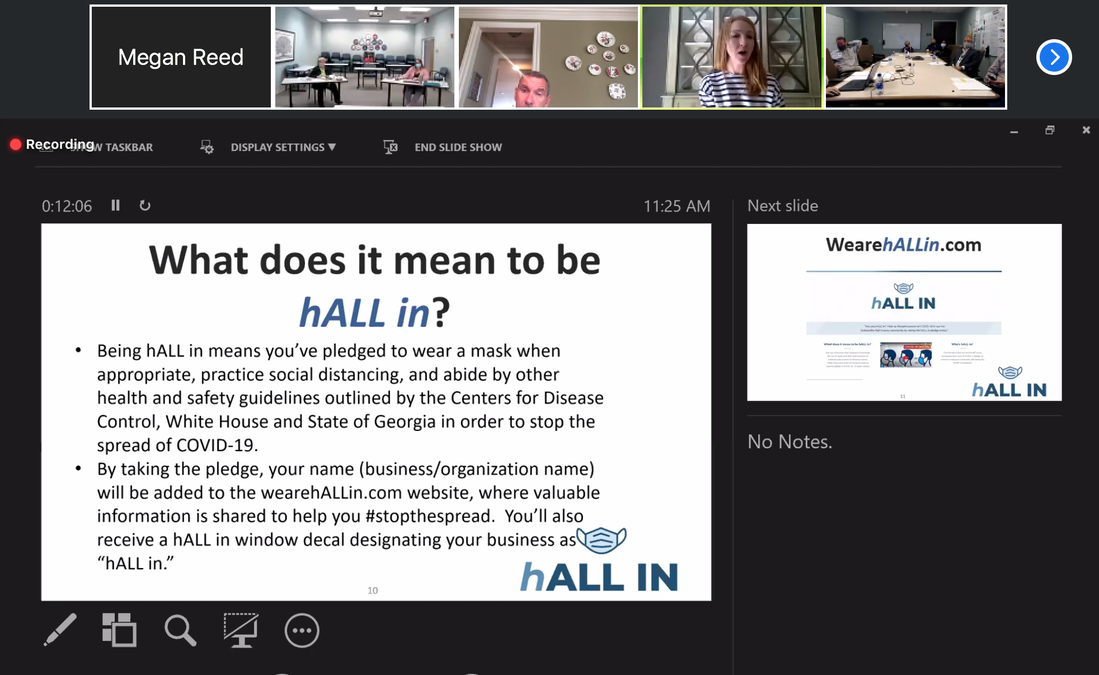Expand the Display Settings dropdown

pos(283,147)
